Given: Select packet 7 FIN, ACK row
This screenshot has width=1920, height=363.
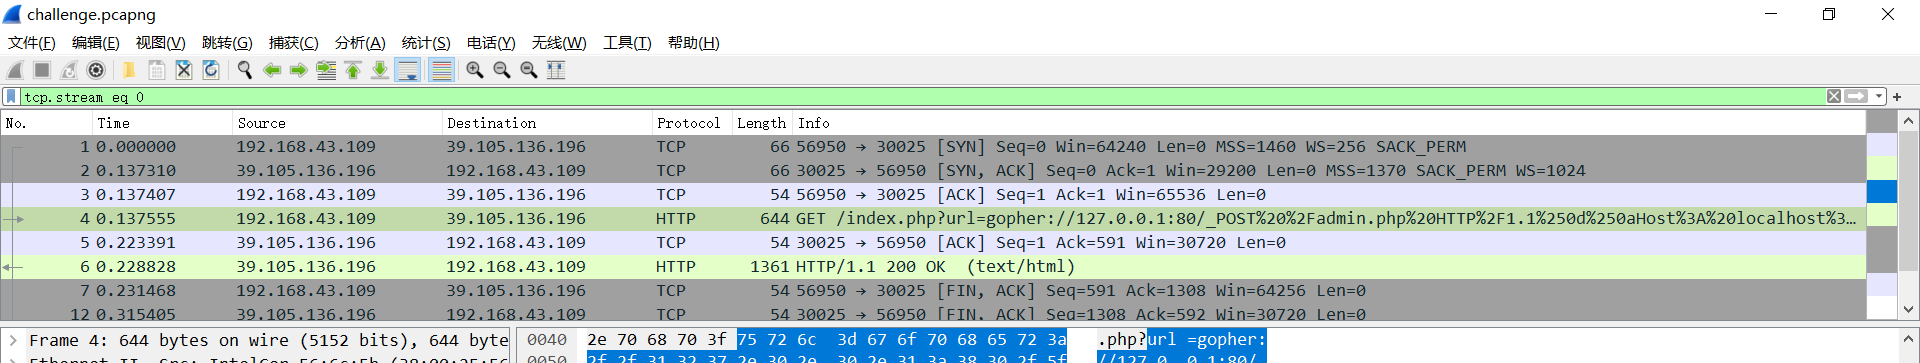Looking at the screenshot, I should point(933,291).
